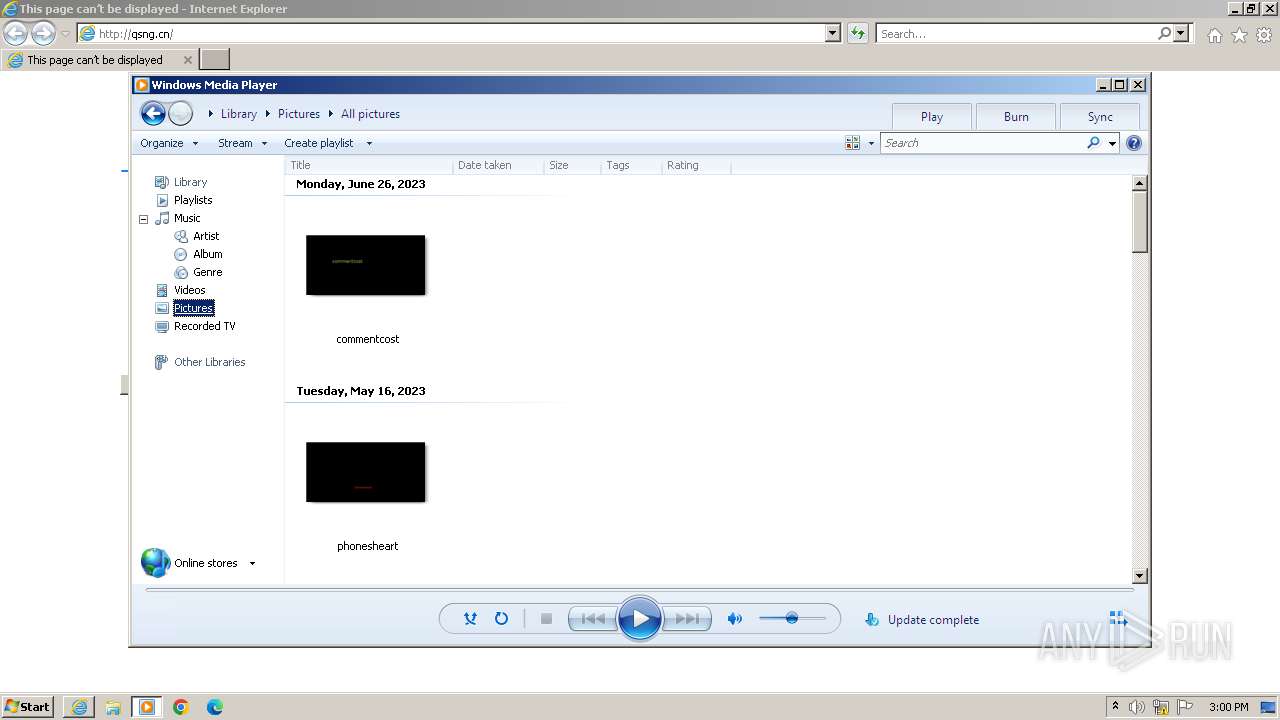Open Microsoft Edge from the taskbar
This screenshot has width=1280, height=720.
(x=215, y=707)
